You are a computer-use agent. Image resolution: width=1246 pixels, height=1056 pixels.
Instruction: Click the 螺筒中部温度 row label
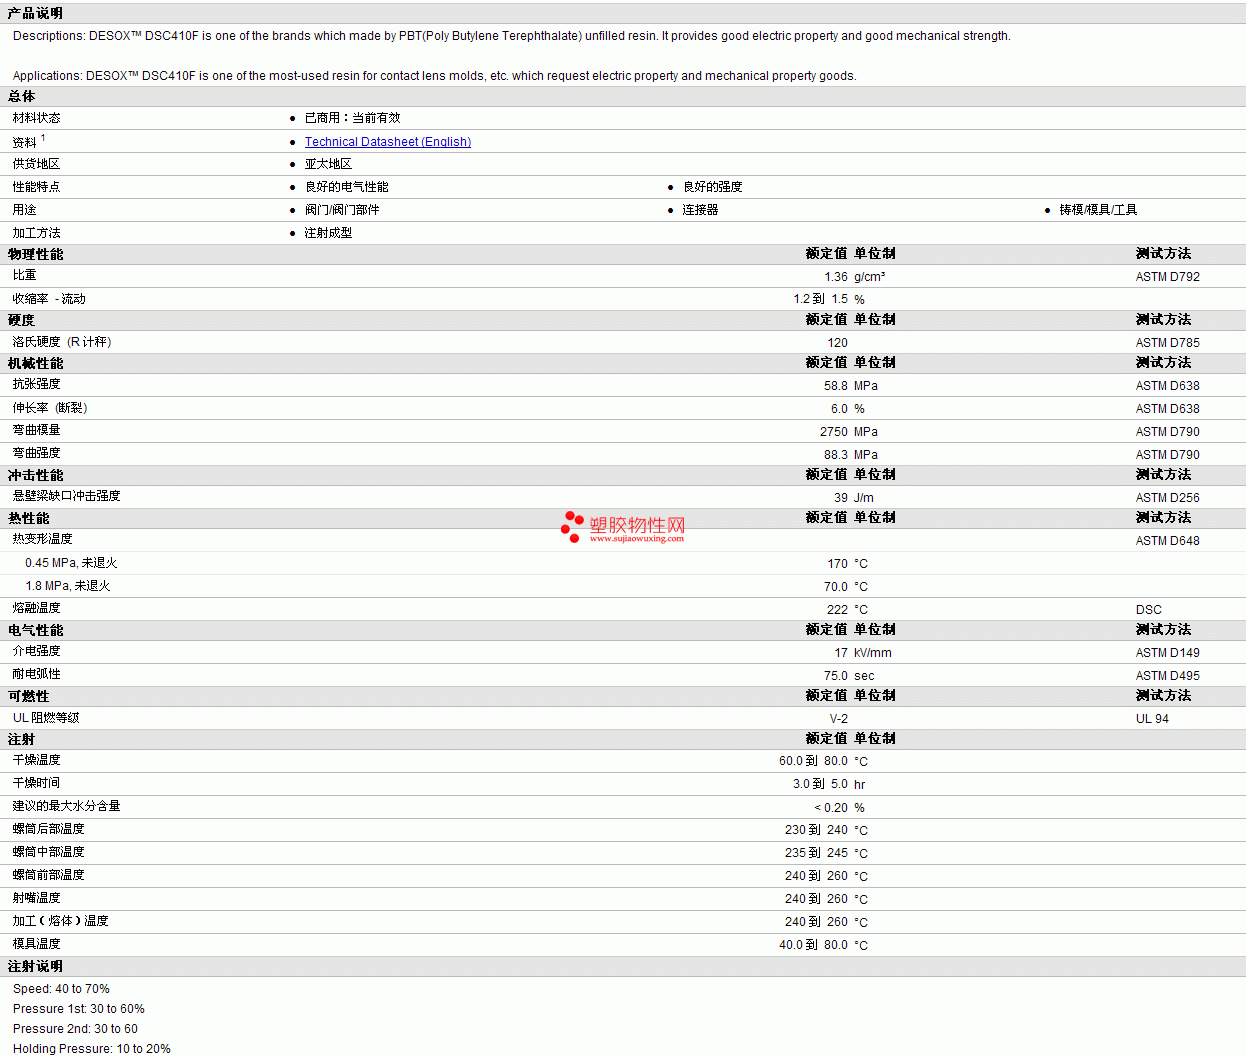(x=48, y=852)
